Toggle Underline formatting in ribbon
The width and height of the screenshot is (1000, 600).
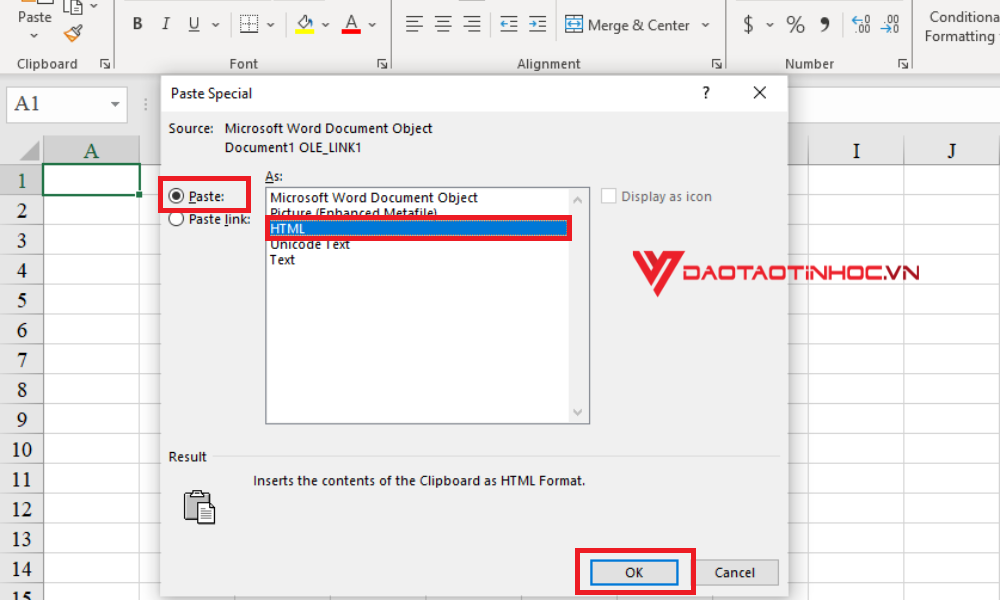tap(194, 24)
